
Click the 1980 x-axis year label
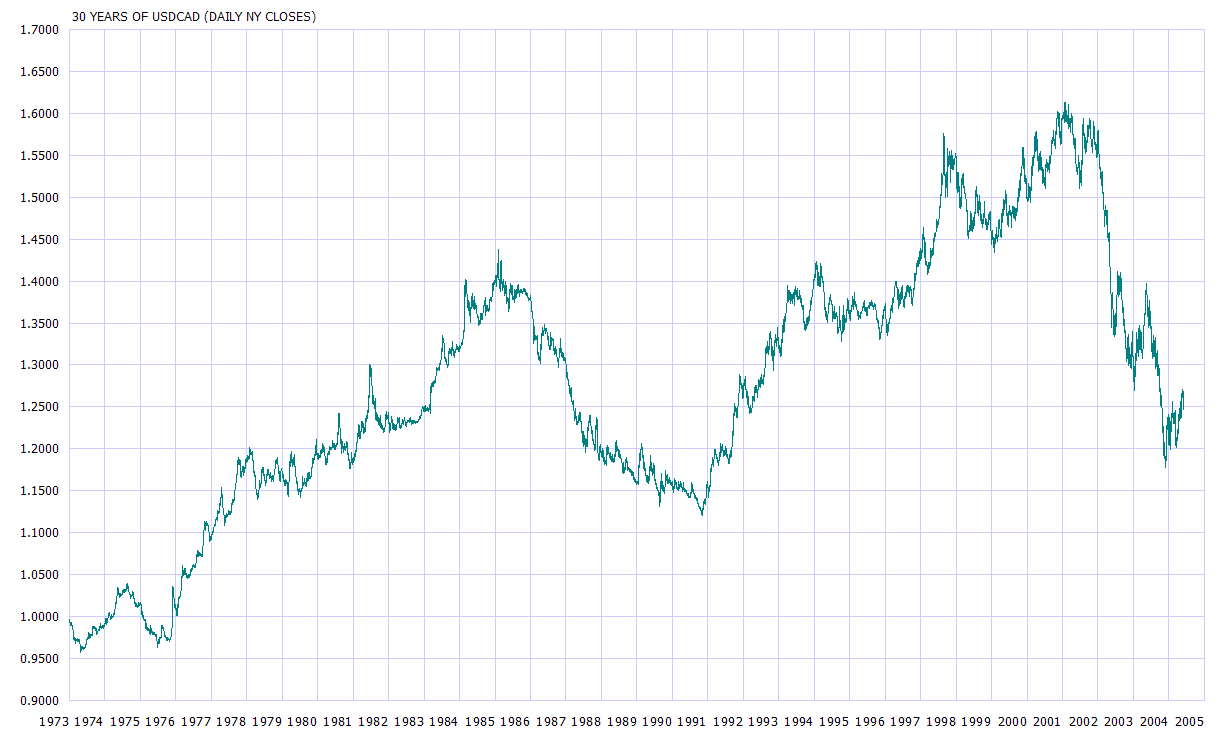303,722
